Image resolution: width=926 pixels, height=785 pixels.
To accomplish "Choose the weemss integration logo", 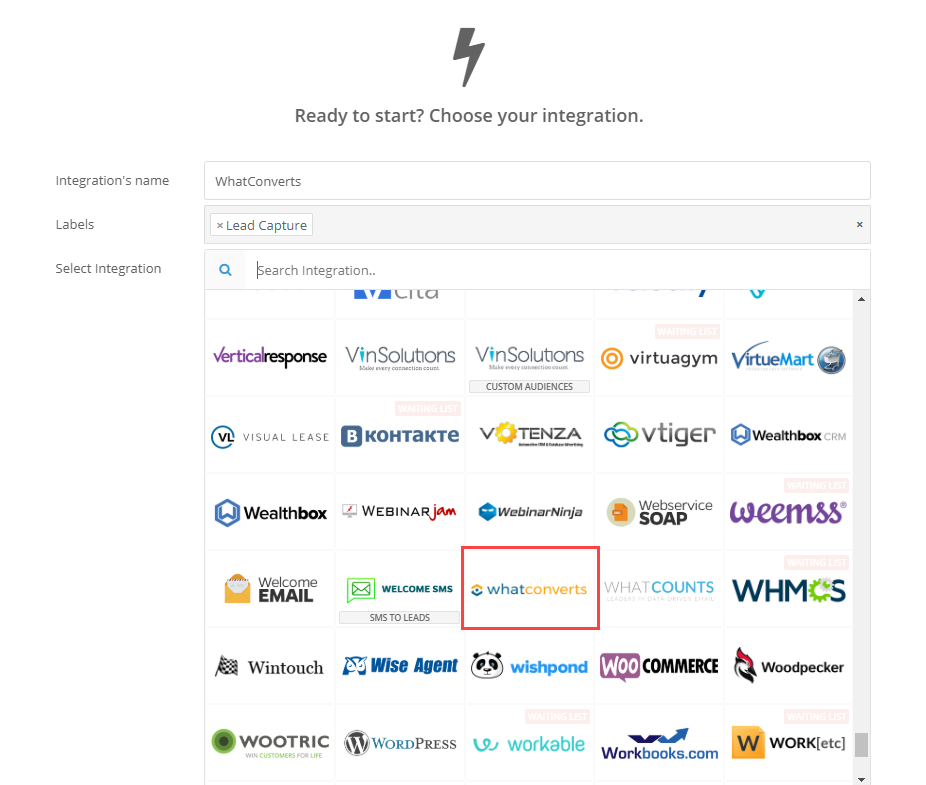I will (x=788, y=512).
